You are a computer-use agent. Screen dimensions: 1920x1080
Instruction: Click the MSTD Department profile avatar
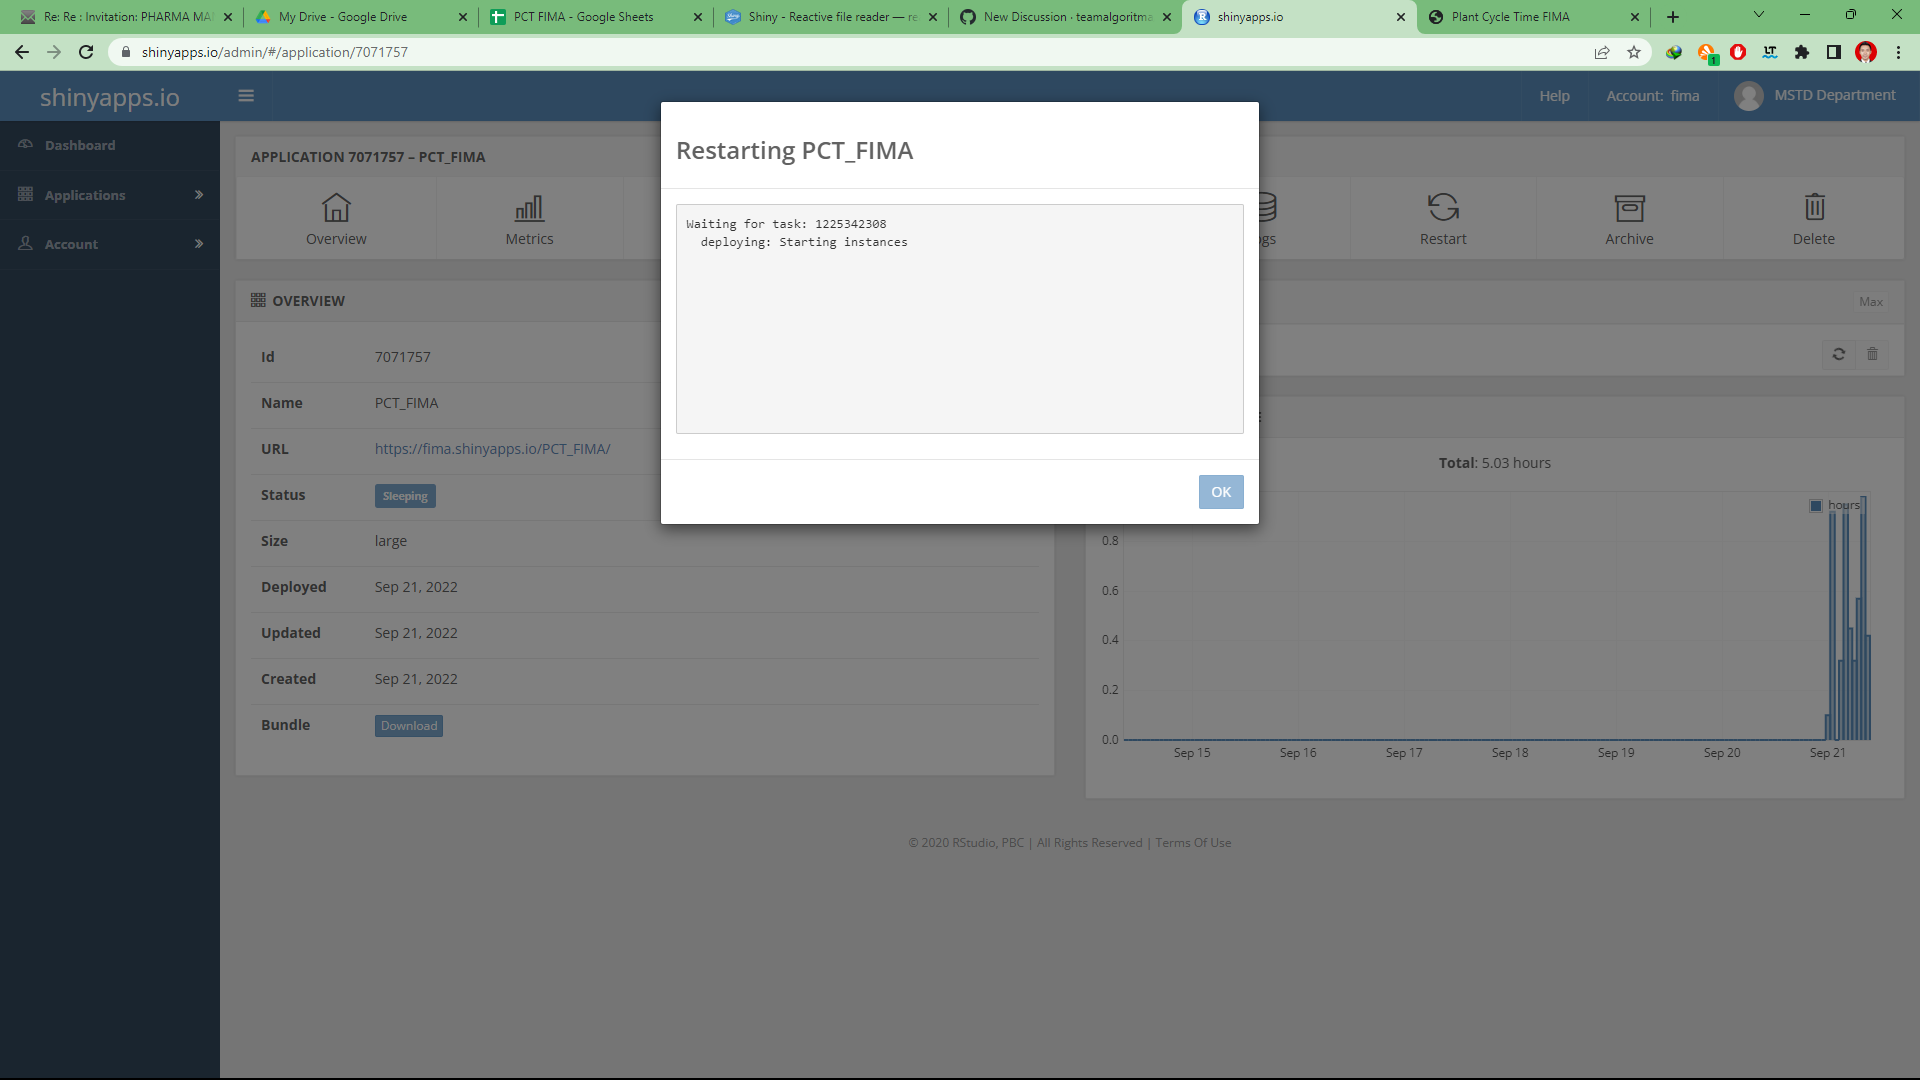(1750, 95)
